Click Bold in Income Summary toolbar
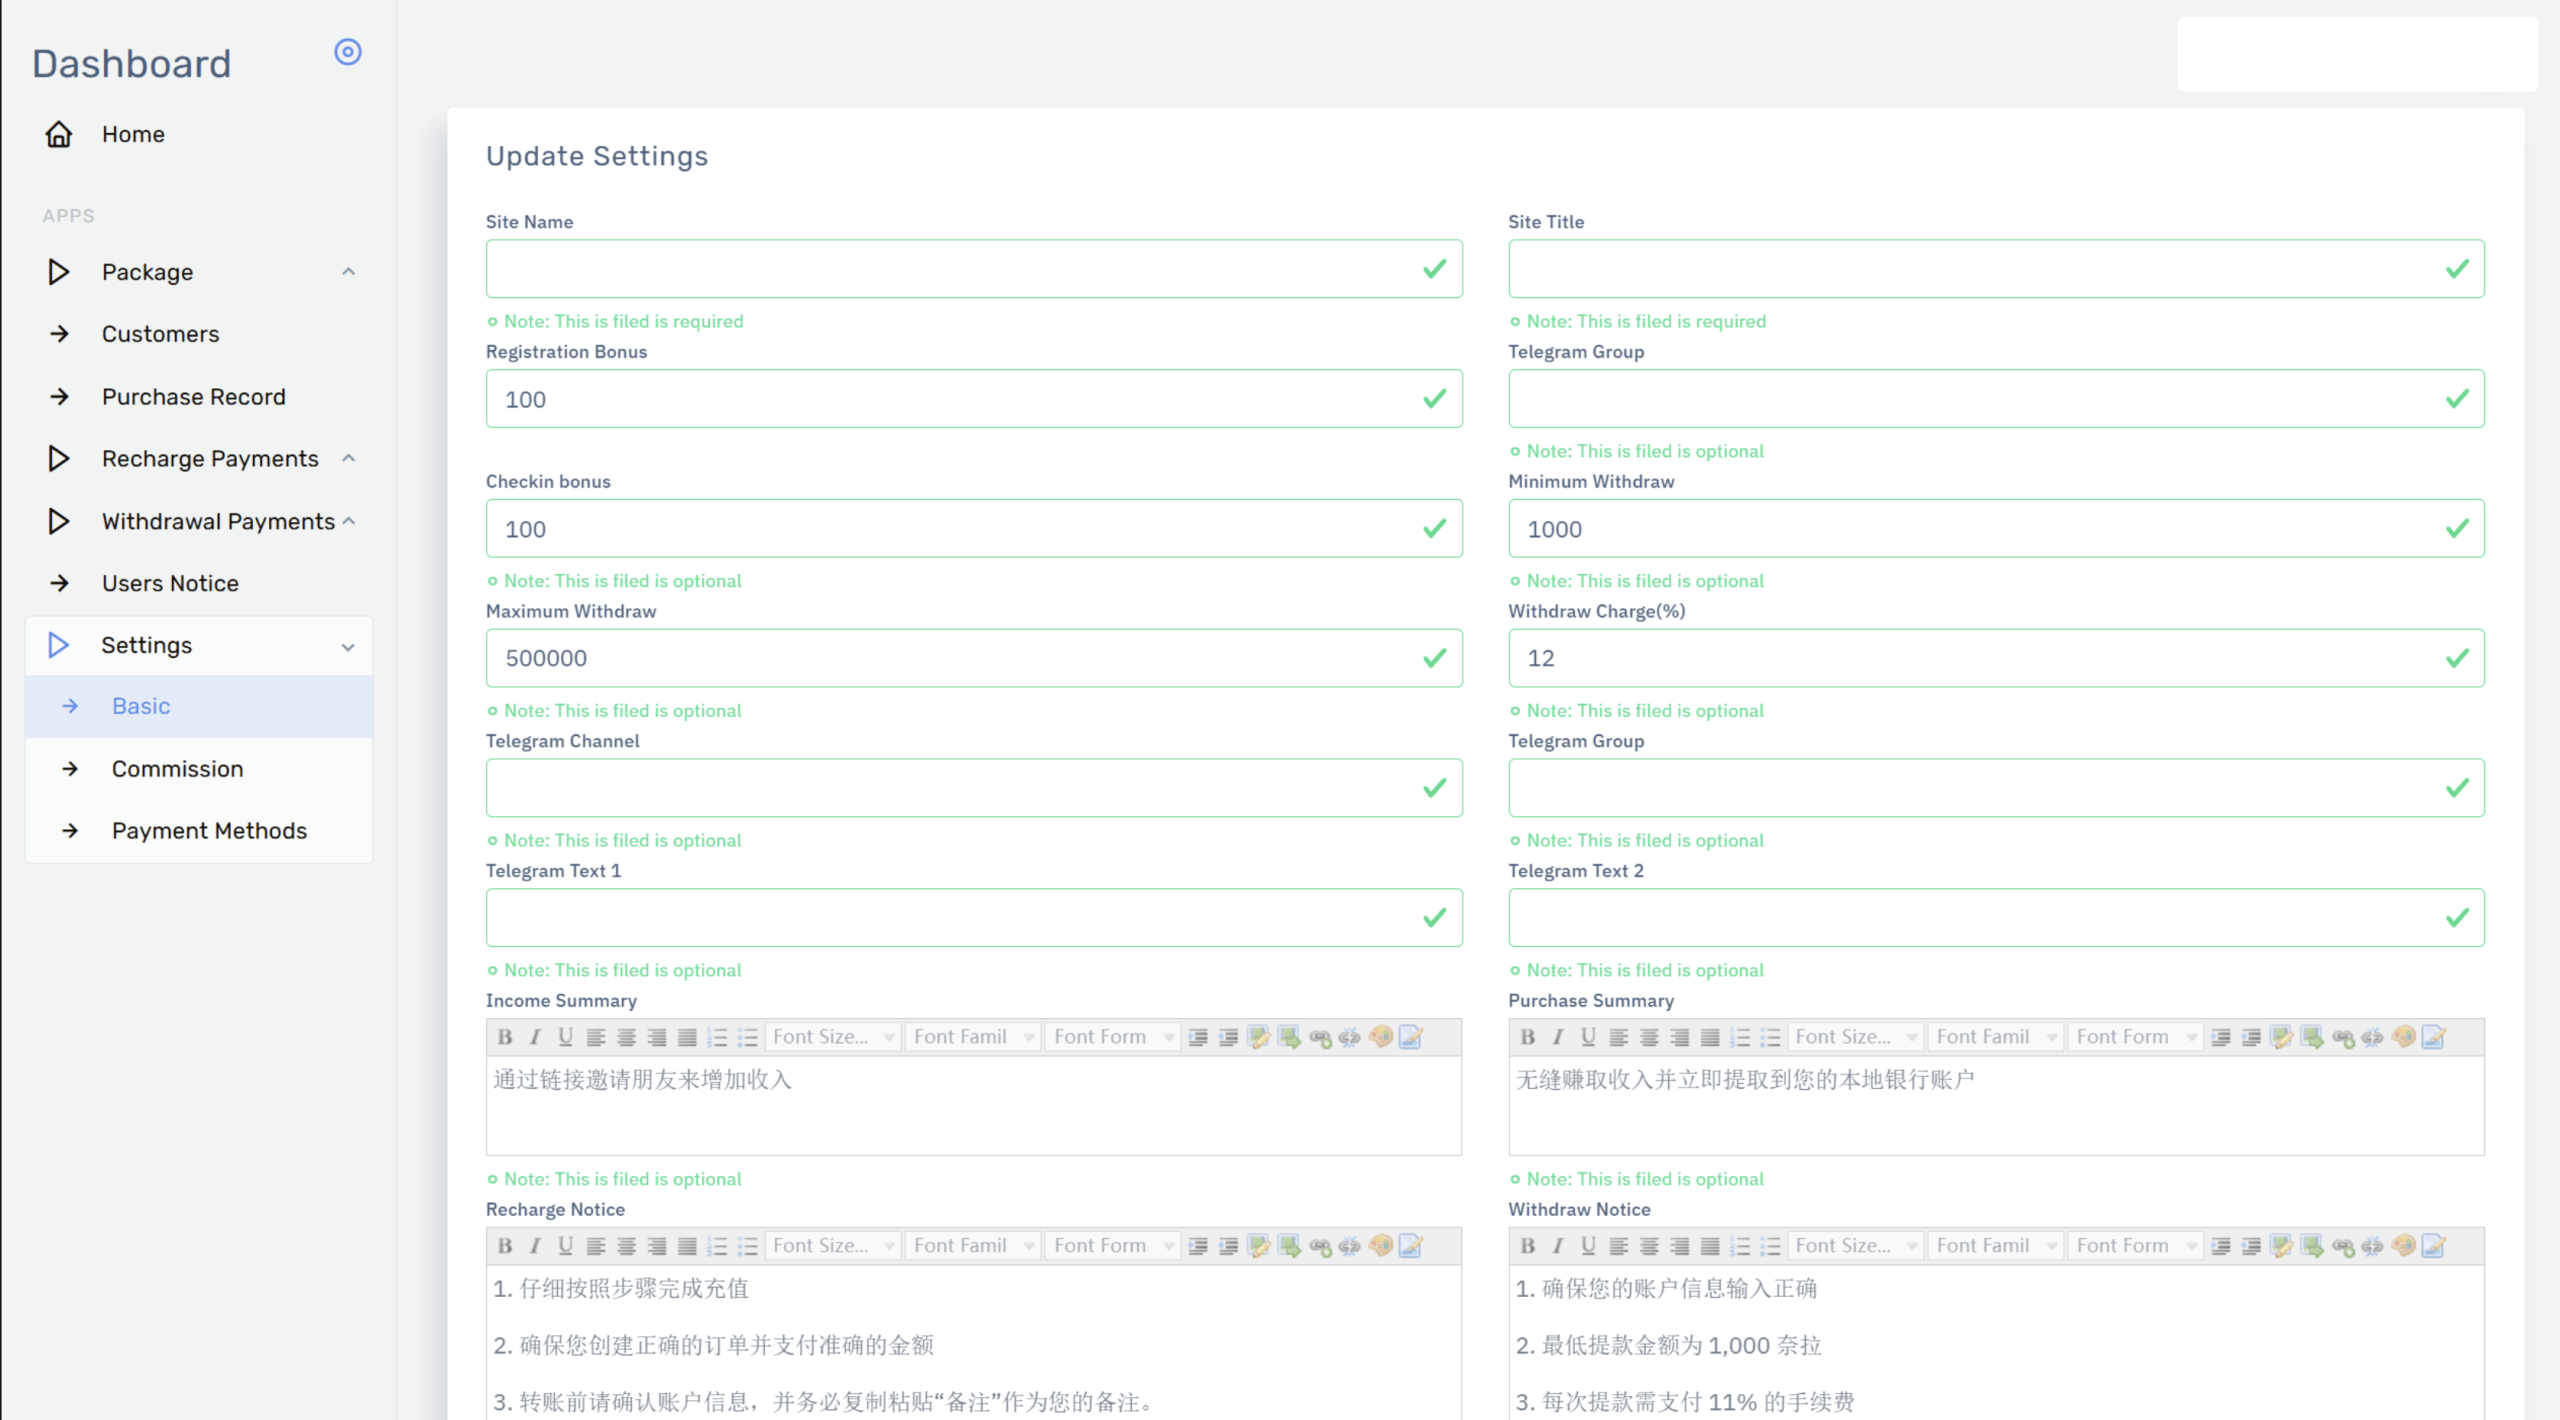Image resolution: width=2560 pixels, height=1420 pixels. [505, 1037]
